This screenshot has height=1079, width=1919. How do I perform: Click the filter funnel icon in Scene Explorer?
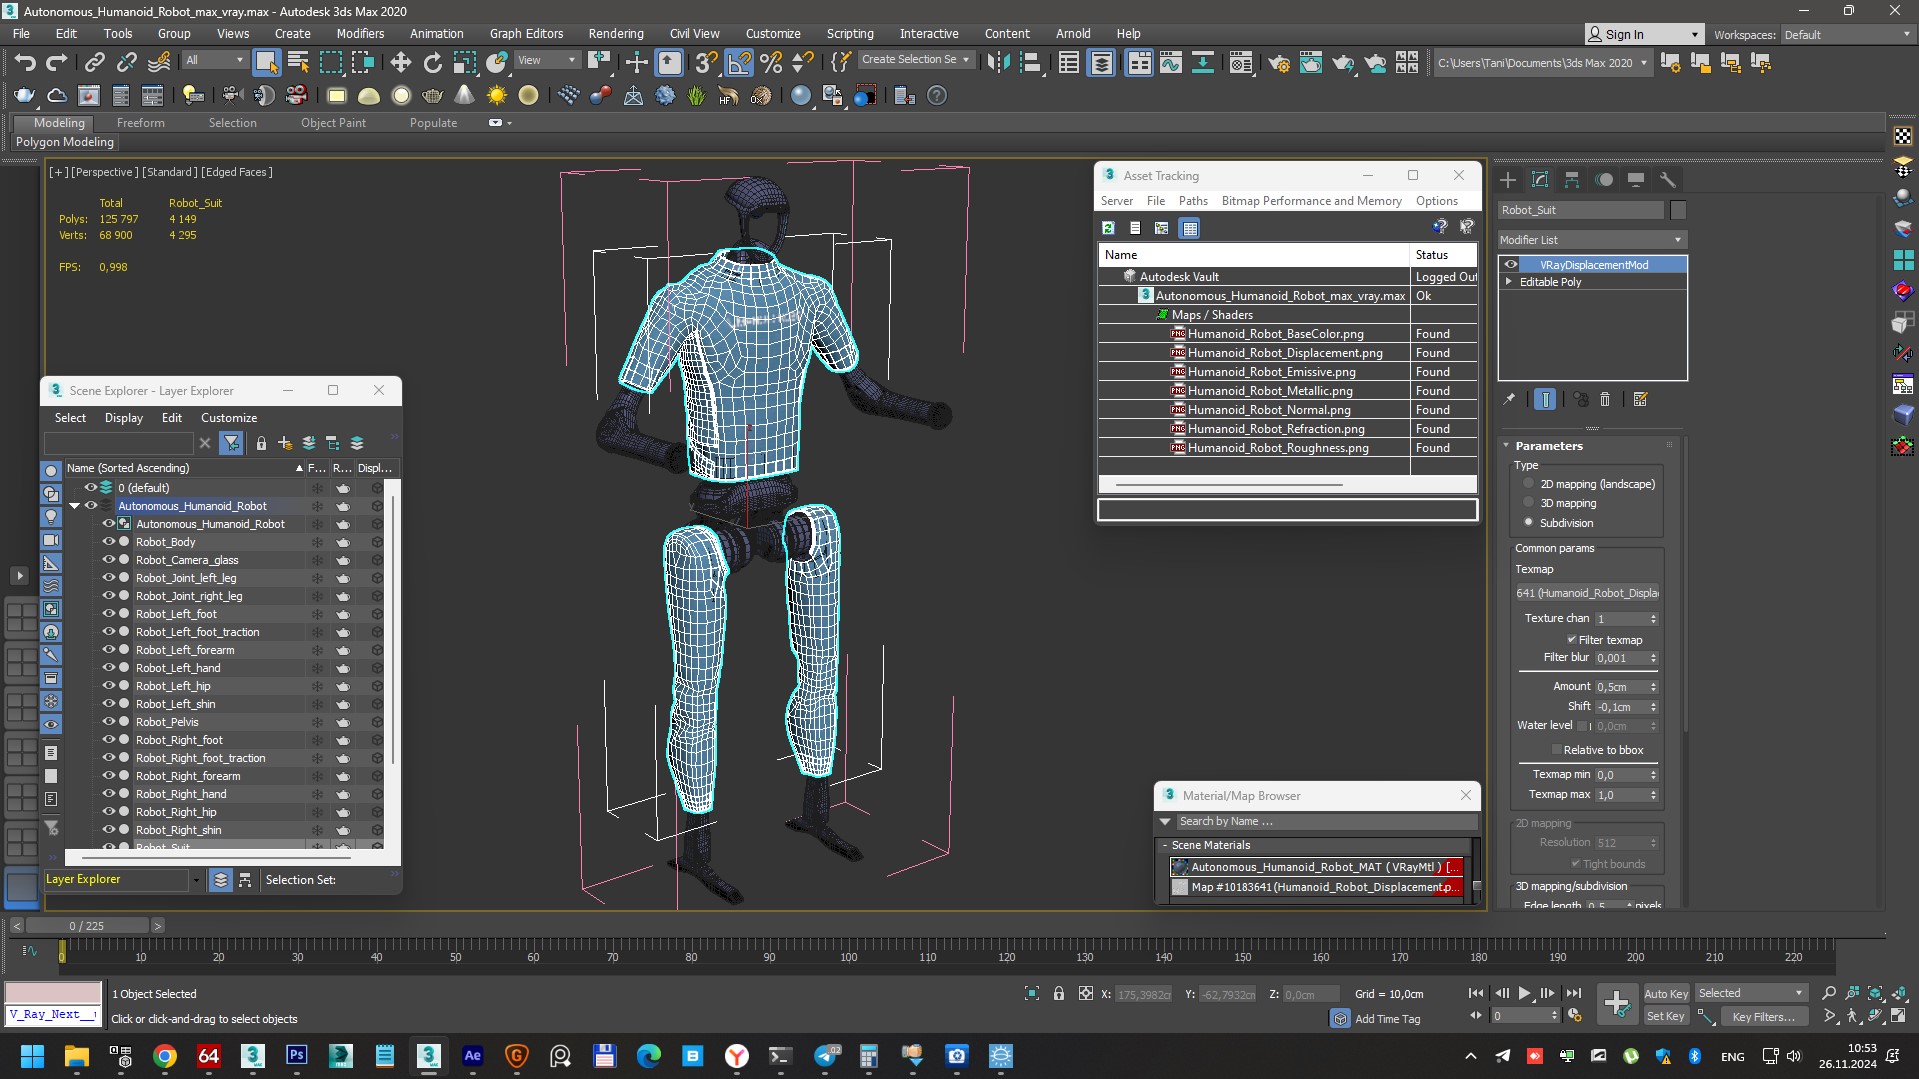click(231, 443)
